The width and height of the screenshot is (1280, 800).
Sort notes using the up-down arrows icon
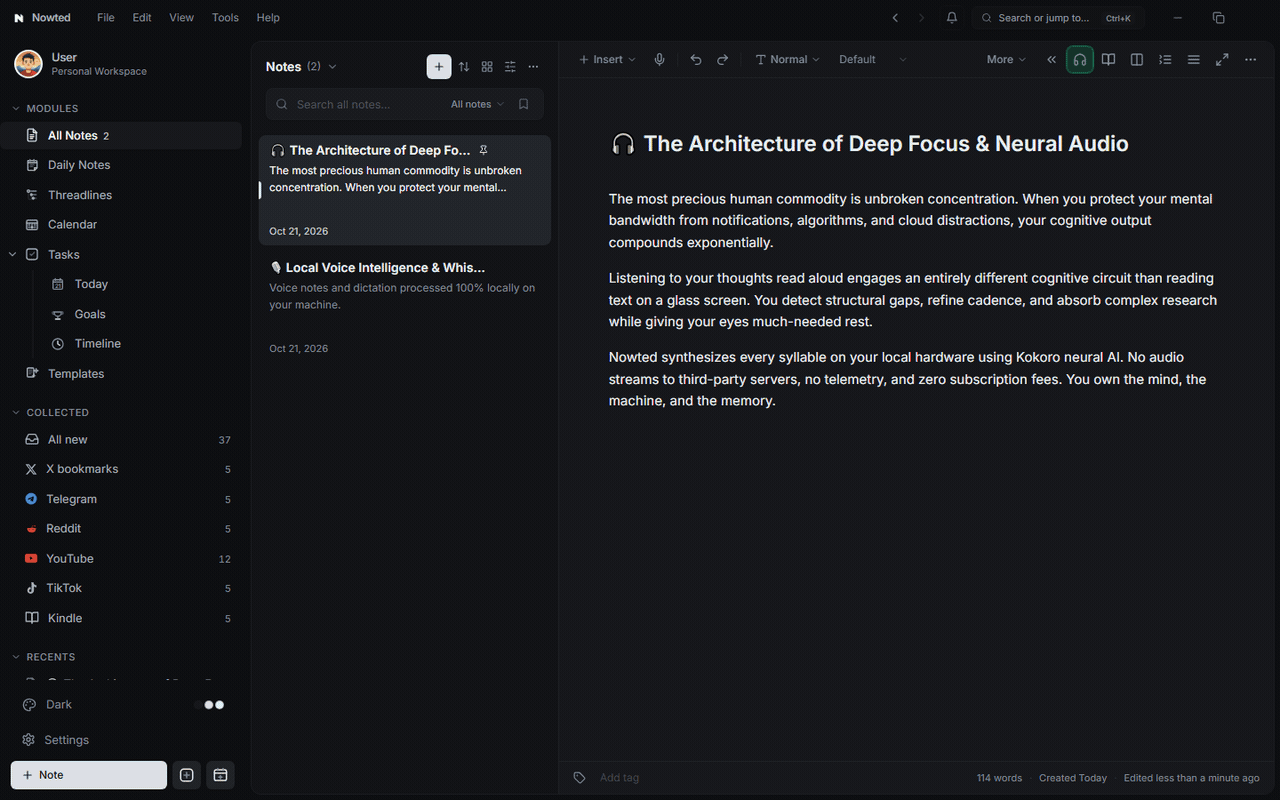click(464, 67)
